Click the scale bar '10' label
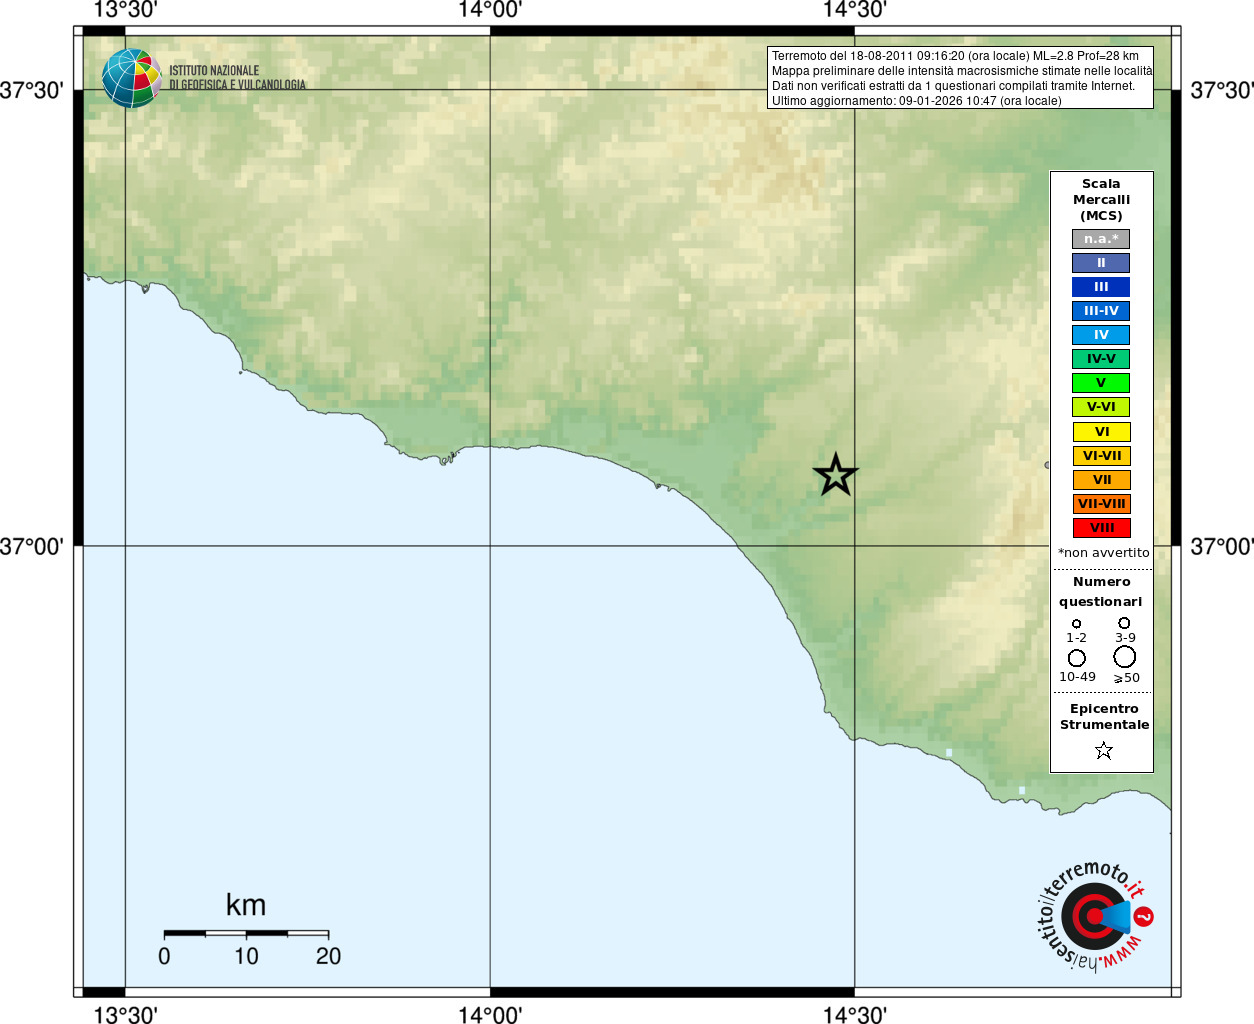This screenshot has height=1024, width=1254. tap(246, 956)
